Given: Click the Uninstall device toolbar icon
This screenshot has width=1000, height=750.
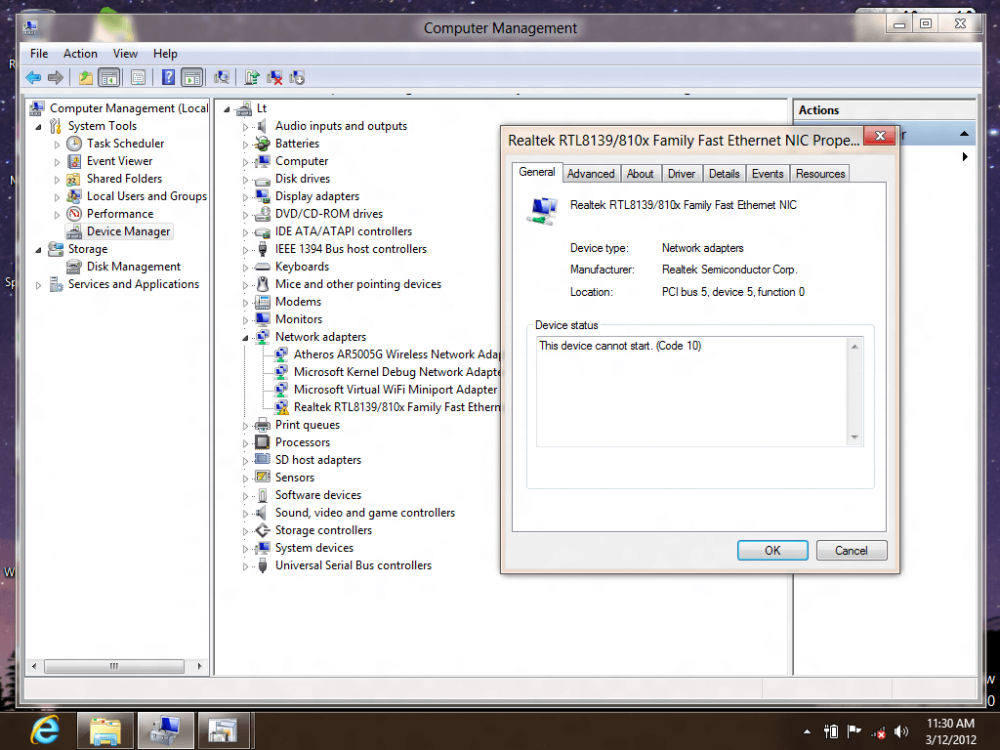Looking at the screenshot, I should [274, 77].
